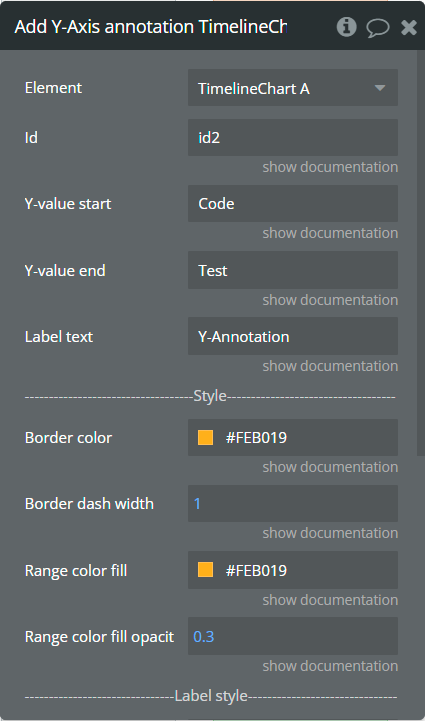Click the Border color orange swatch
The width and height of the screenshot is (425, 721).
point(205,437)
